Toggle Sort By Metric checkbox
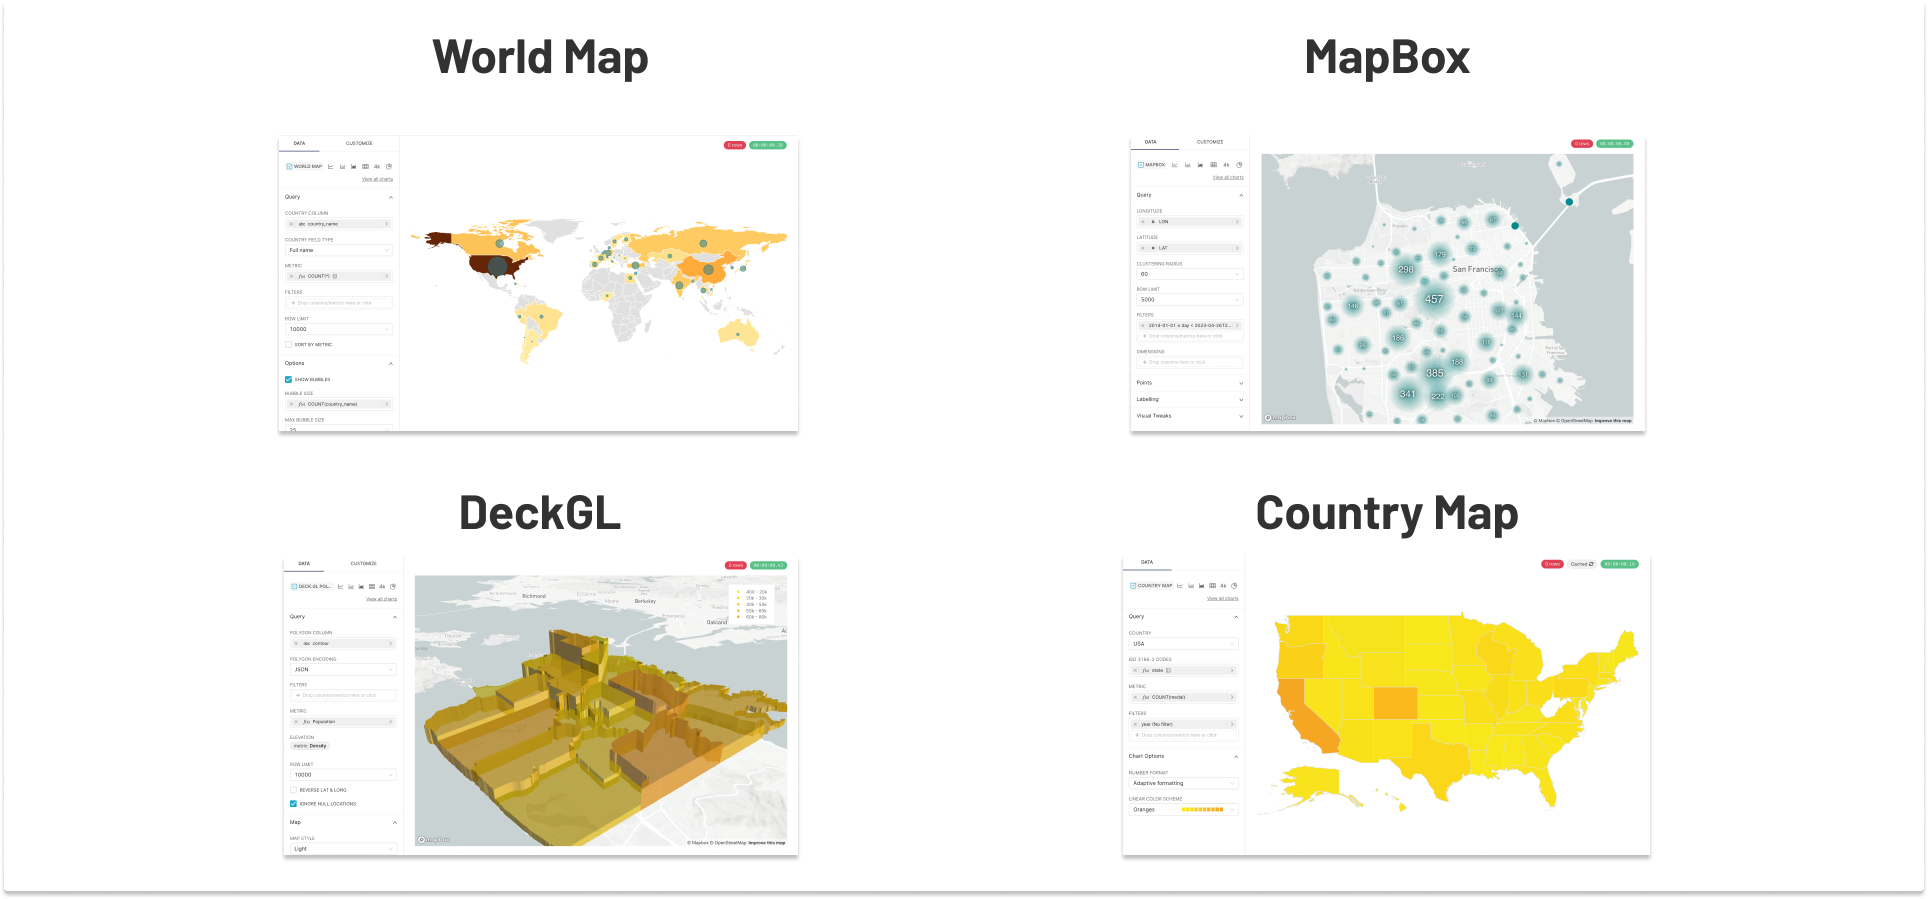This screenshot has height=899, width=1928. click(289, 345)
